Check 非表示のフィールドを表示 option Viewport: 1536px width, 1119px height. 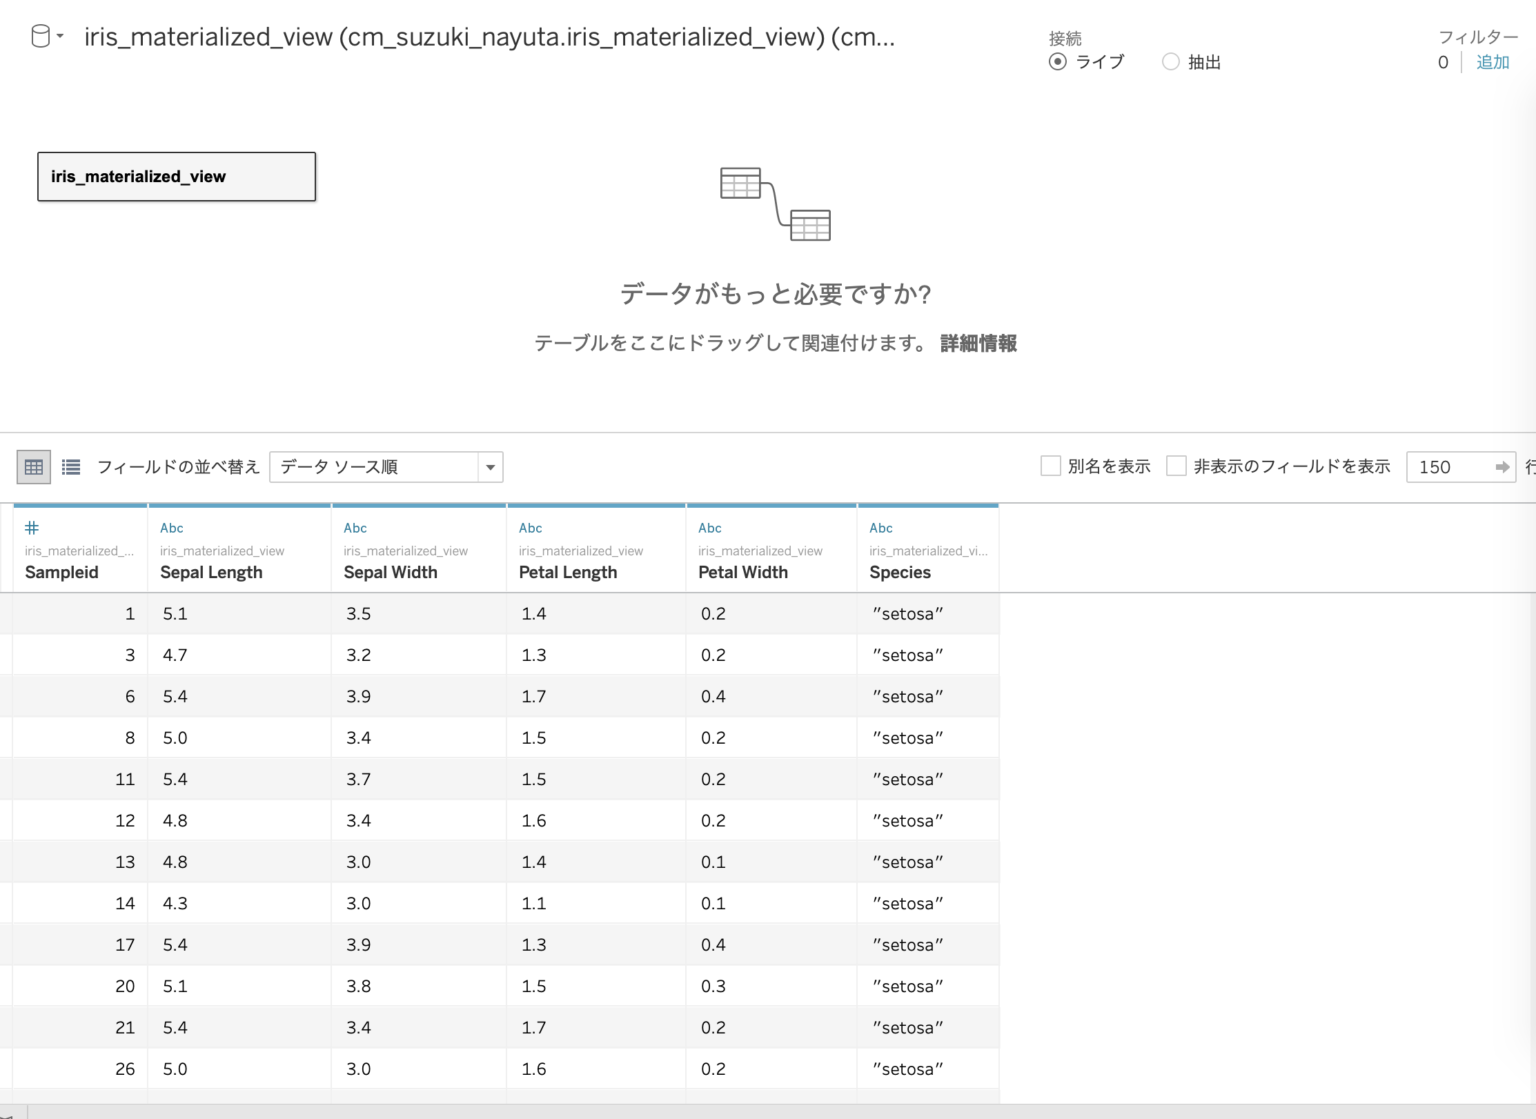(x=1176, y=465)
